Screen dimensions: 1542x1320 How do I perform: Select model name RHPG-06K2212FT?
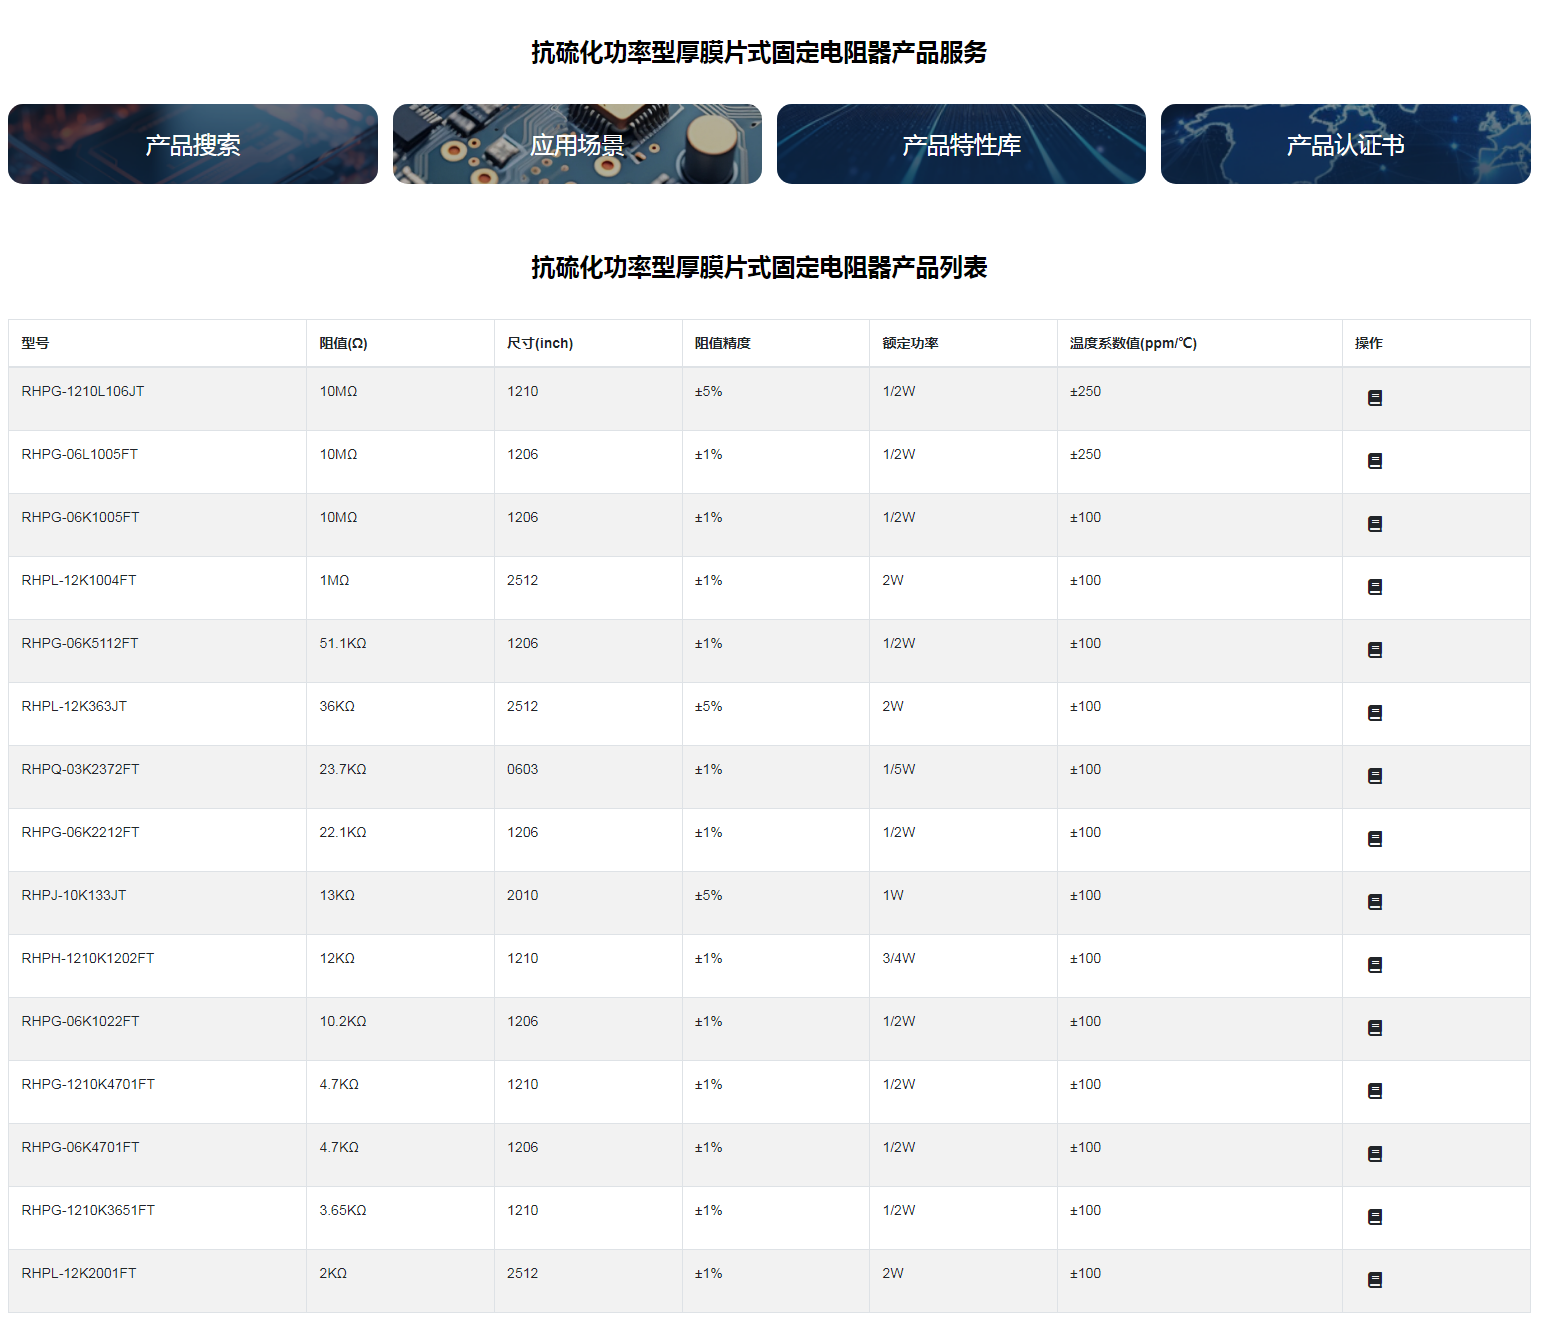click(80, 832)
